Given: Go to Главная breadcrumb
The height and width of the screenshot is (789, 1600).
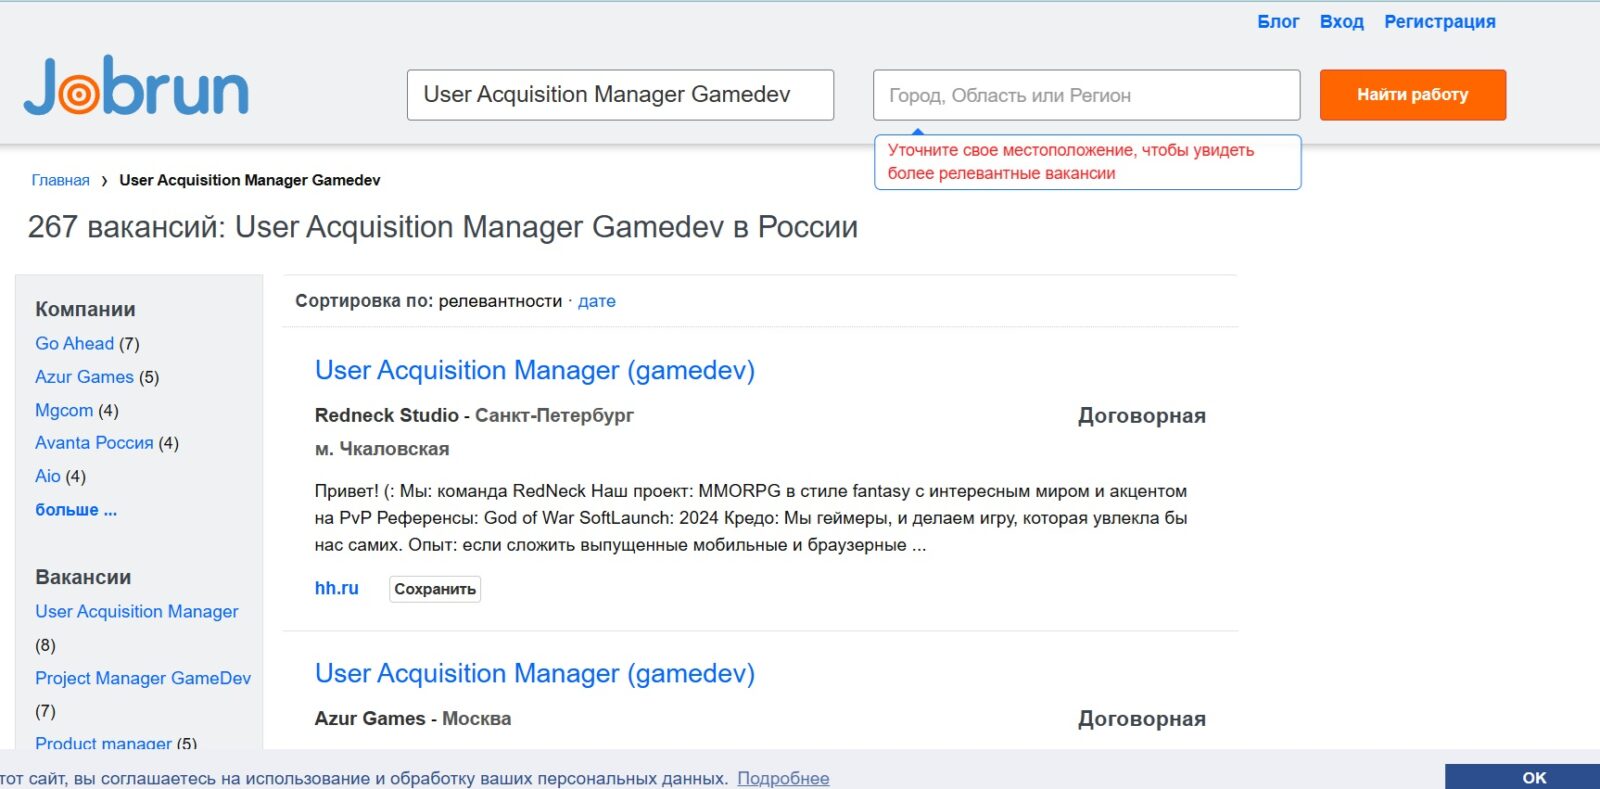Looking at the screenshot, I should coord(60,180).
